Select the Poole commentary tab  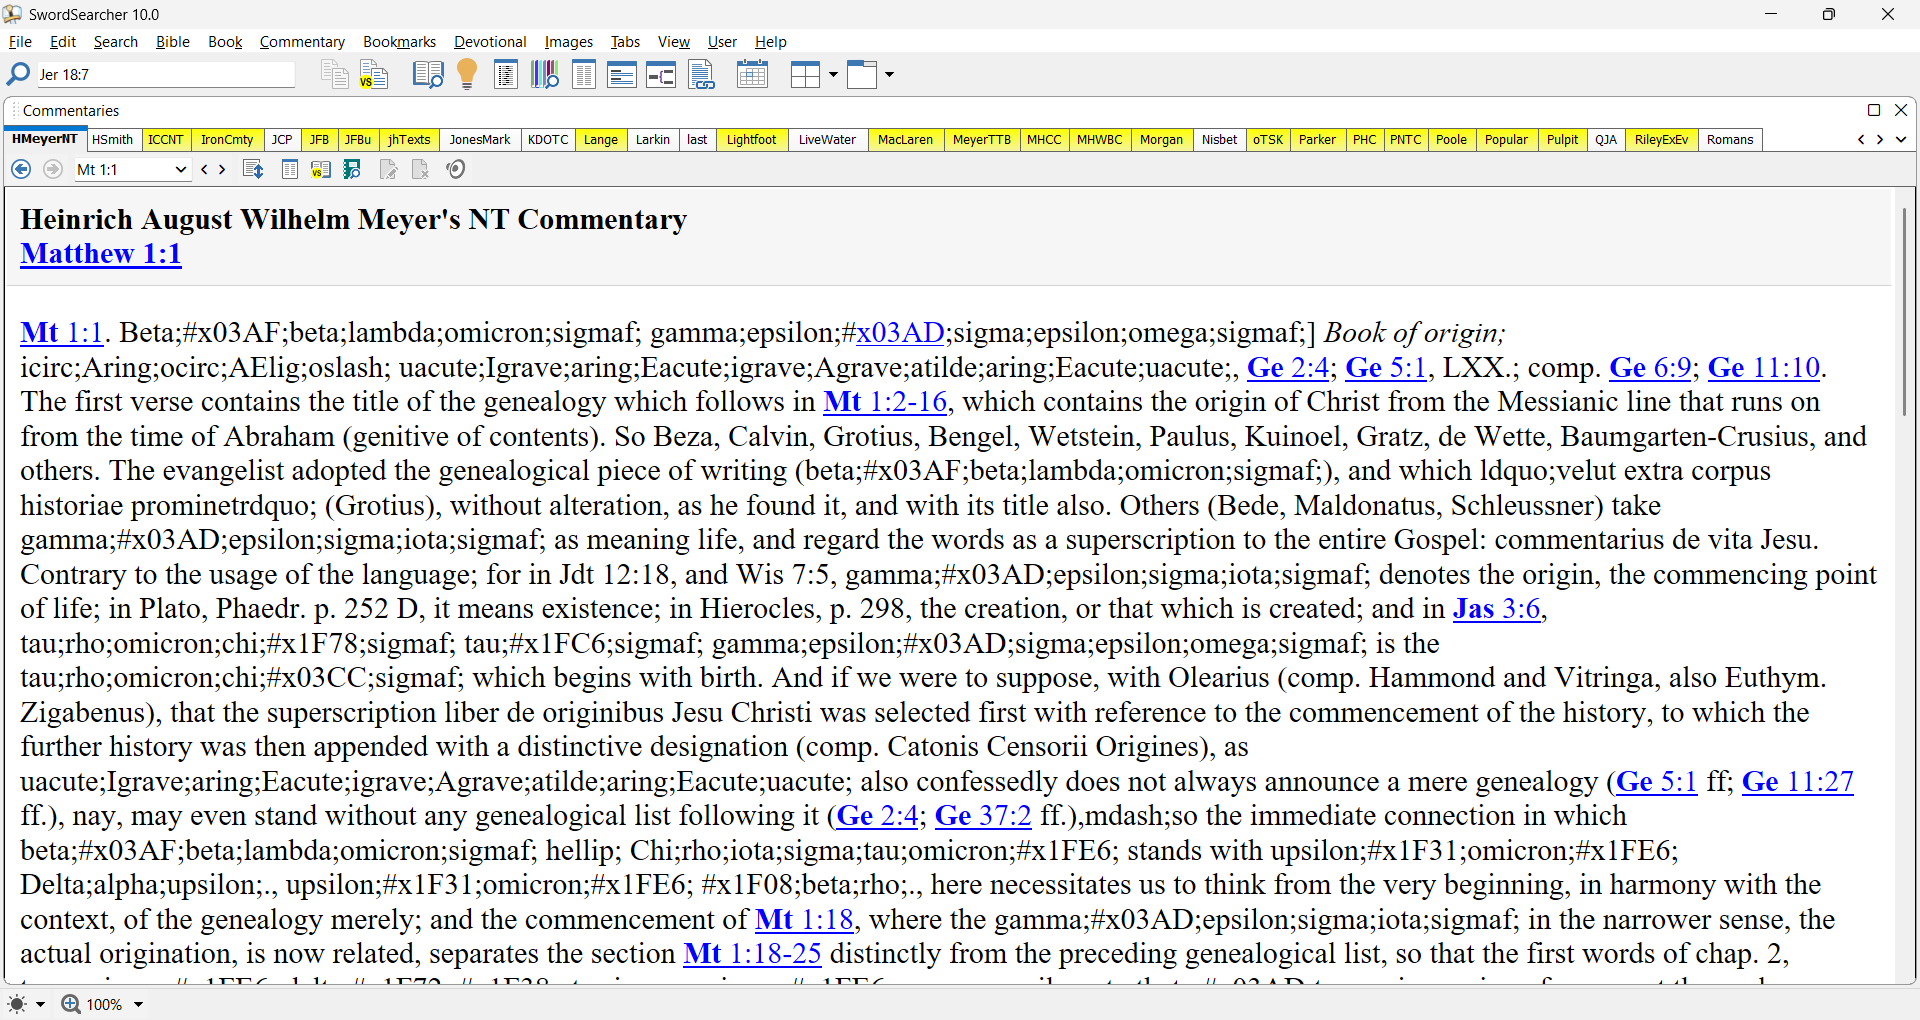[1451, 139]
